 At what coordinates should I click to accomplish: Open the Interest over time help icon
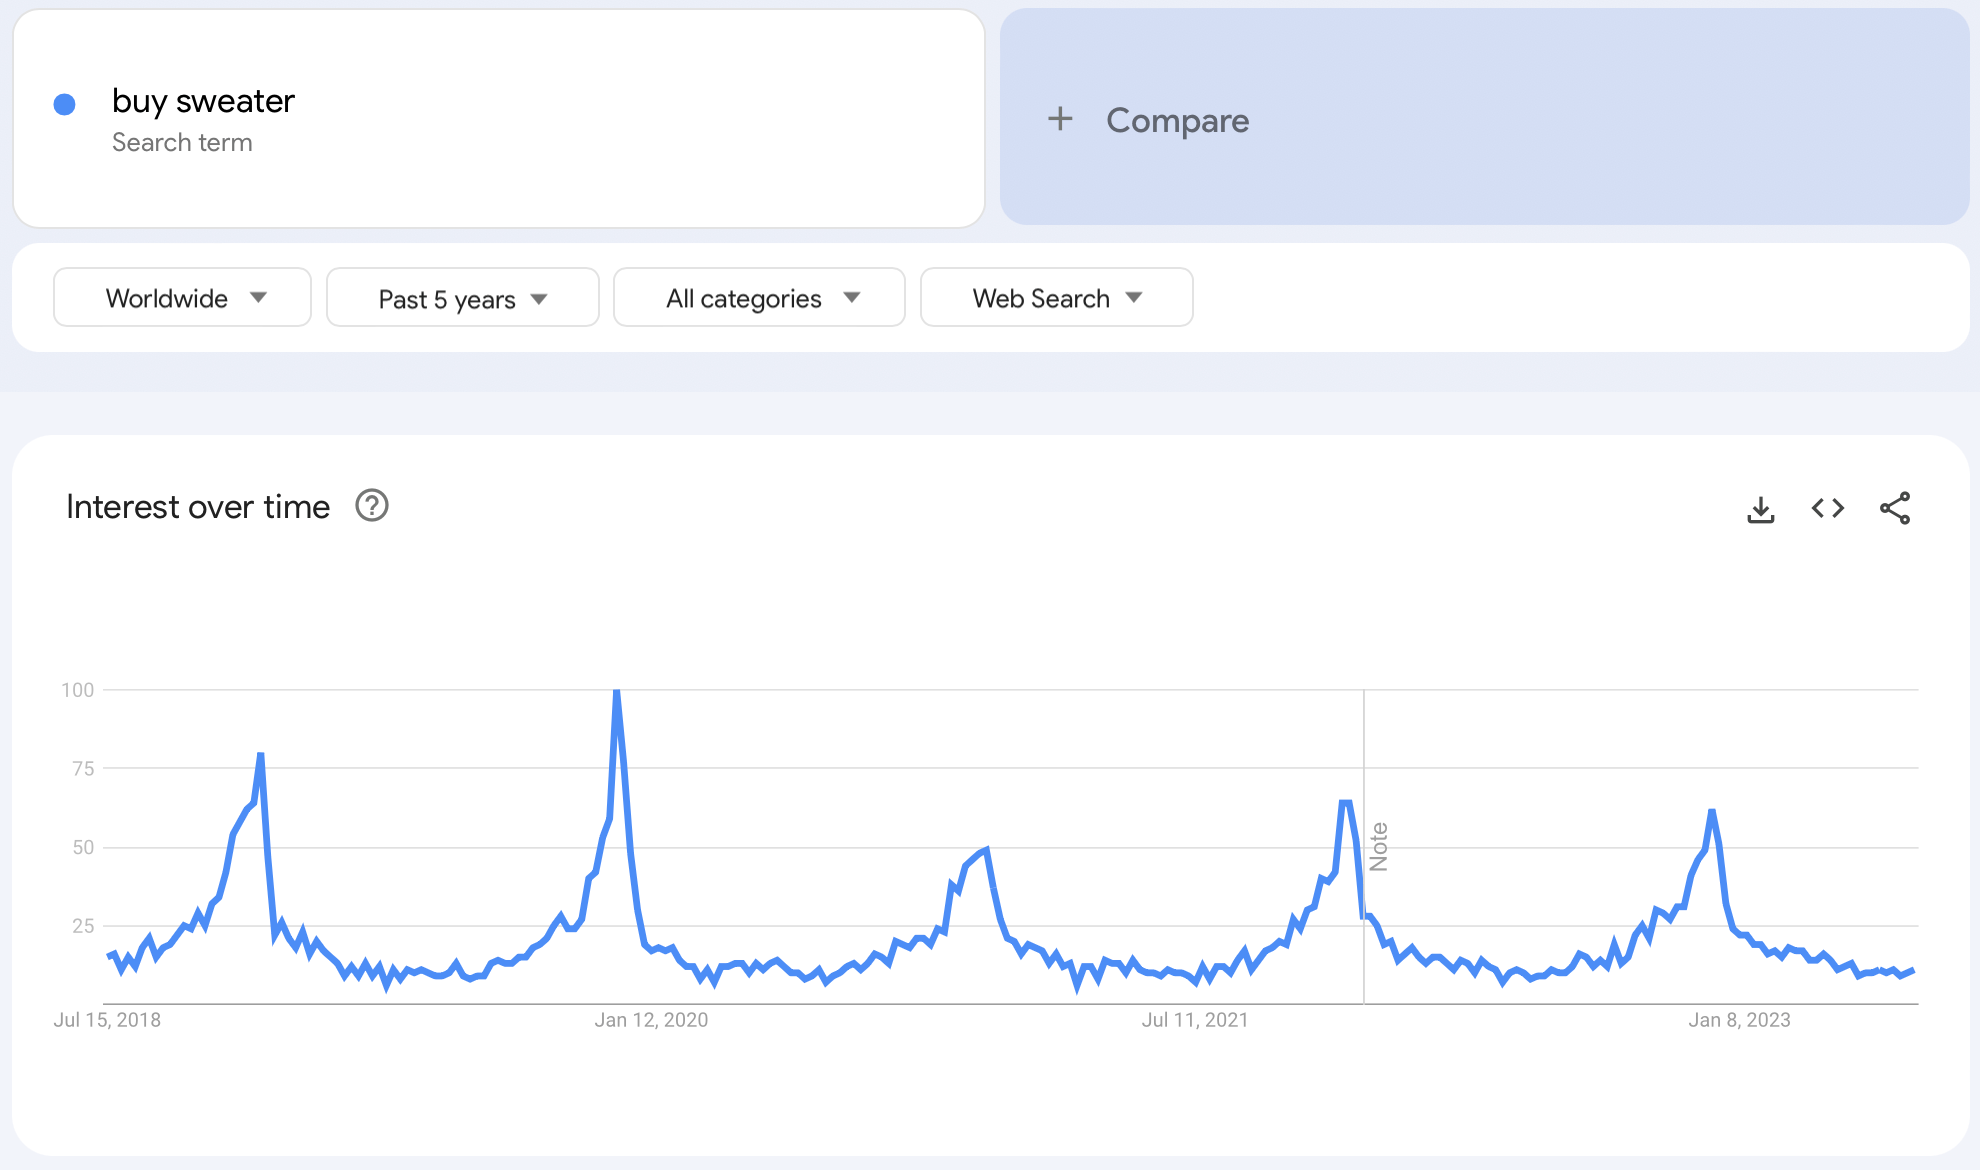tap(372, 506)
